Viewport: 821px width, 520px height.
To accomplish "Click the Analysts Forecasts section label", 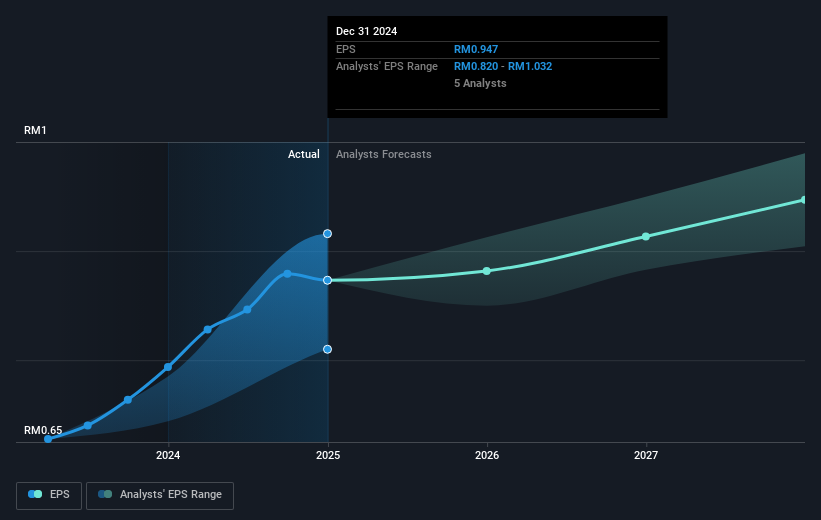I will (x=384, y=154).
